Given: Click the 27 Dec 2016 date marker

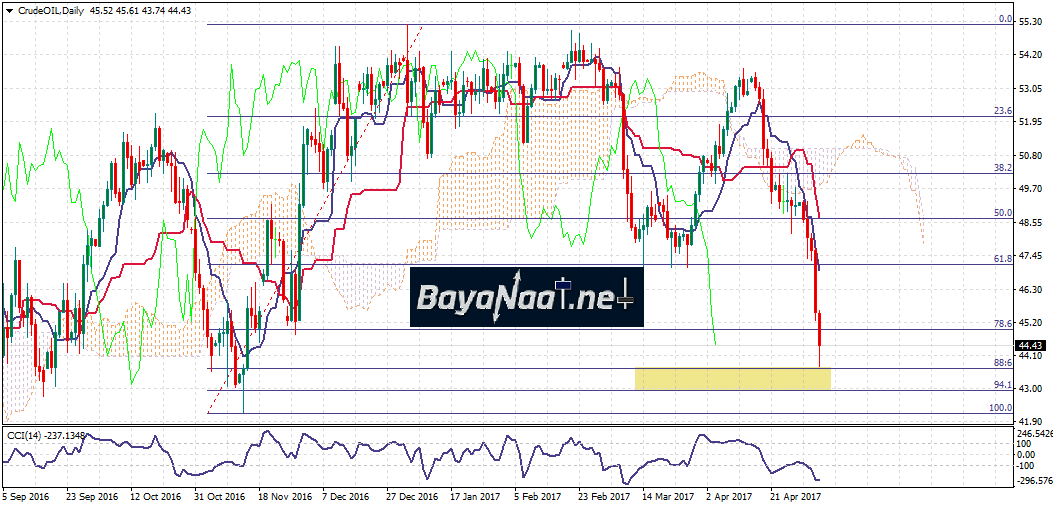Looking at the screenshot, I should [412, 495].
